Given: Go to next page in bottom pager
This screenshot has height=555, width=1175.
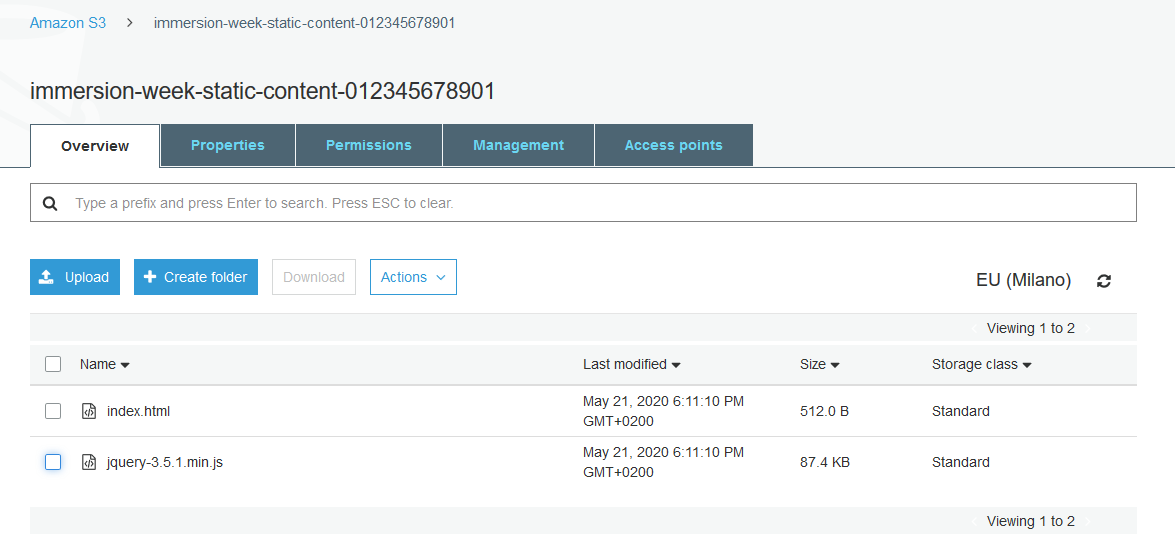Looking at the screenshot, I should coord(1088,521).
